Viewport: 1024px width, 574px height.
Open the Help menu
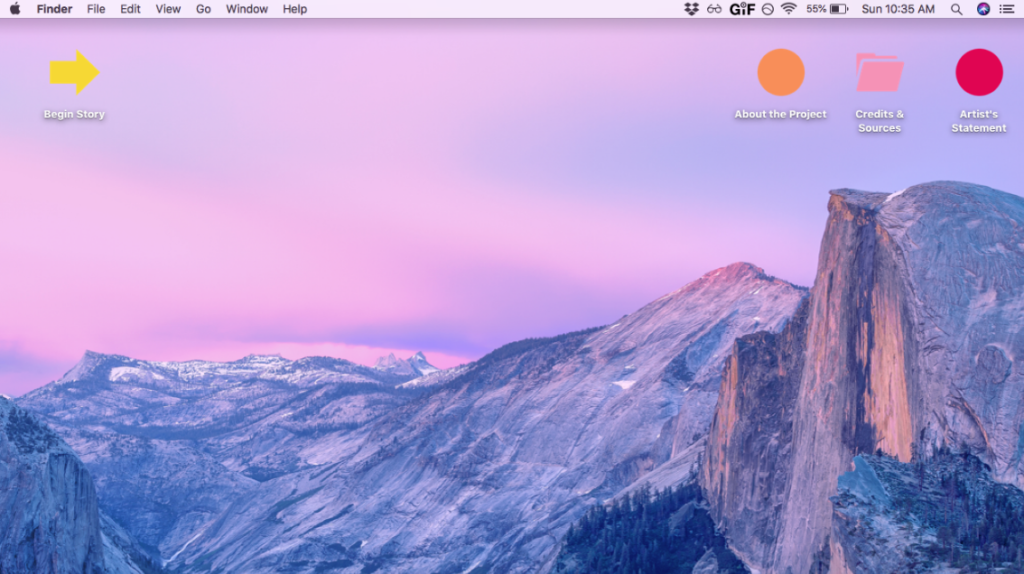[295, 9]
